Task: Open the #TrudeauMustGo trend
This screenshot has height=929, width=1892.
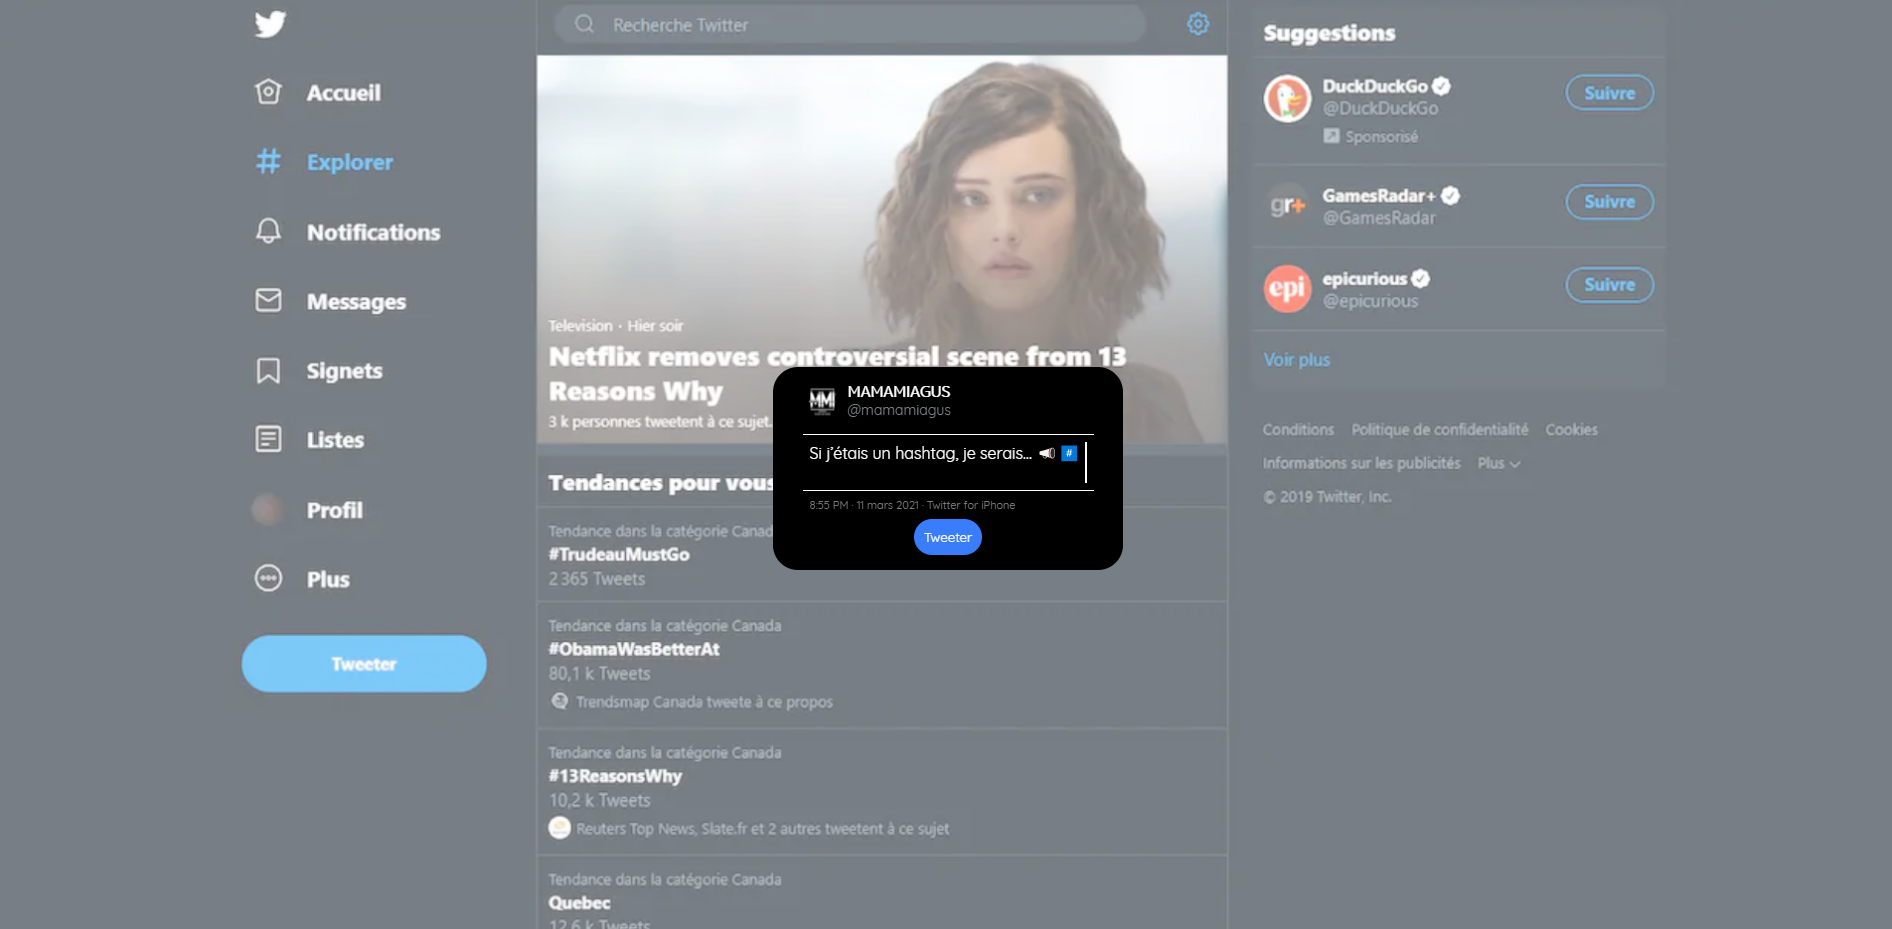Action: (619, 554)
